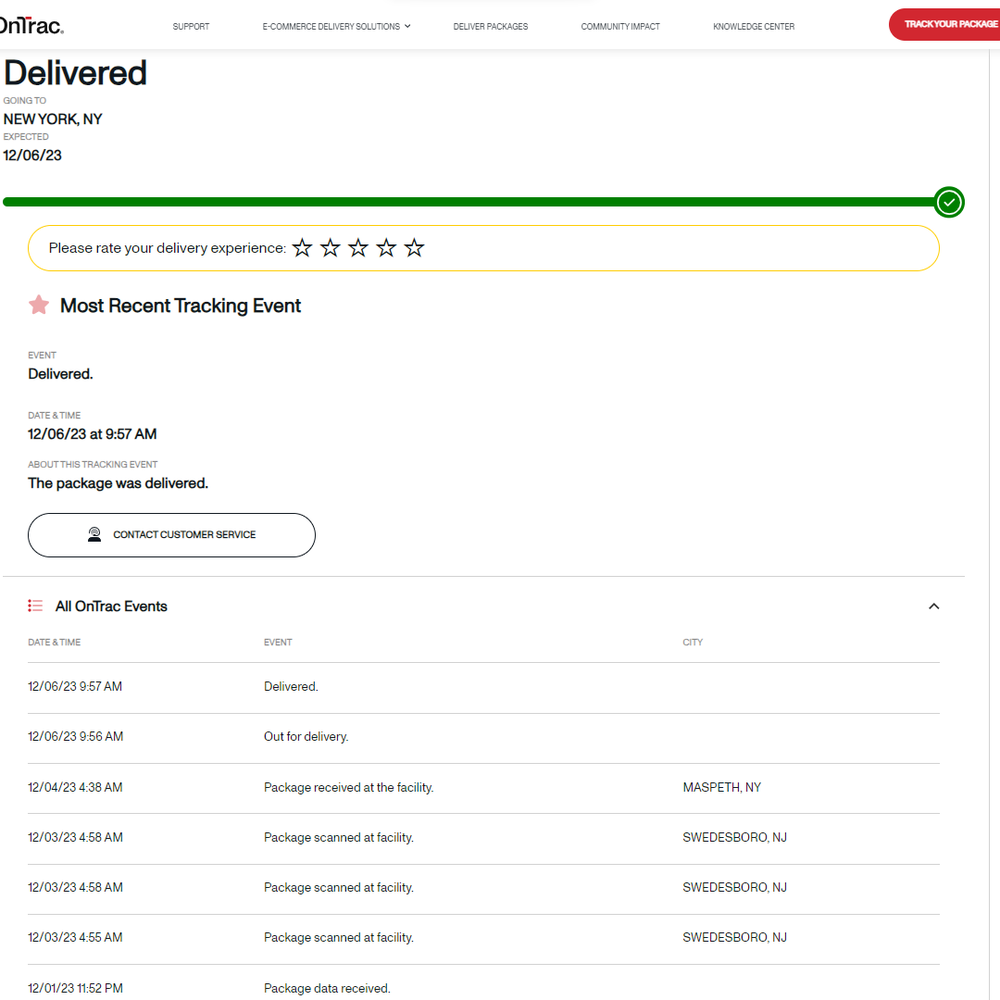Click the Delivered. event in the table
Image resolution: width=1000 pixels, height=1000 pixels.
tap(291, 686)
